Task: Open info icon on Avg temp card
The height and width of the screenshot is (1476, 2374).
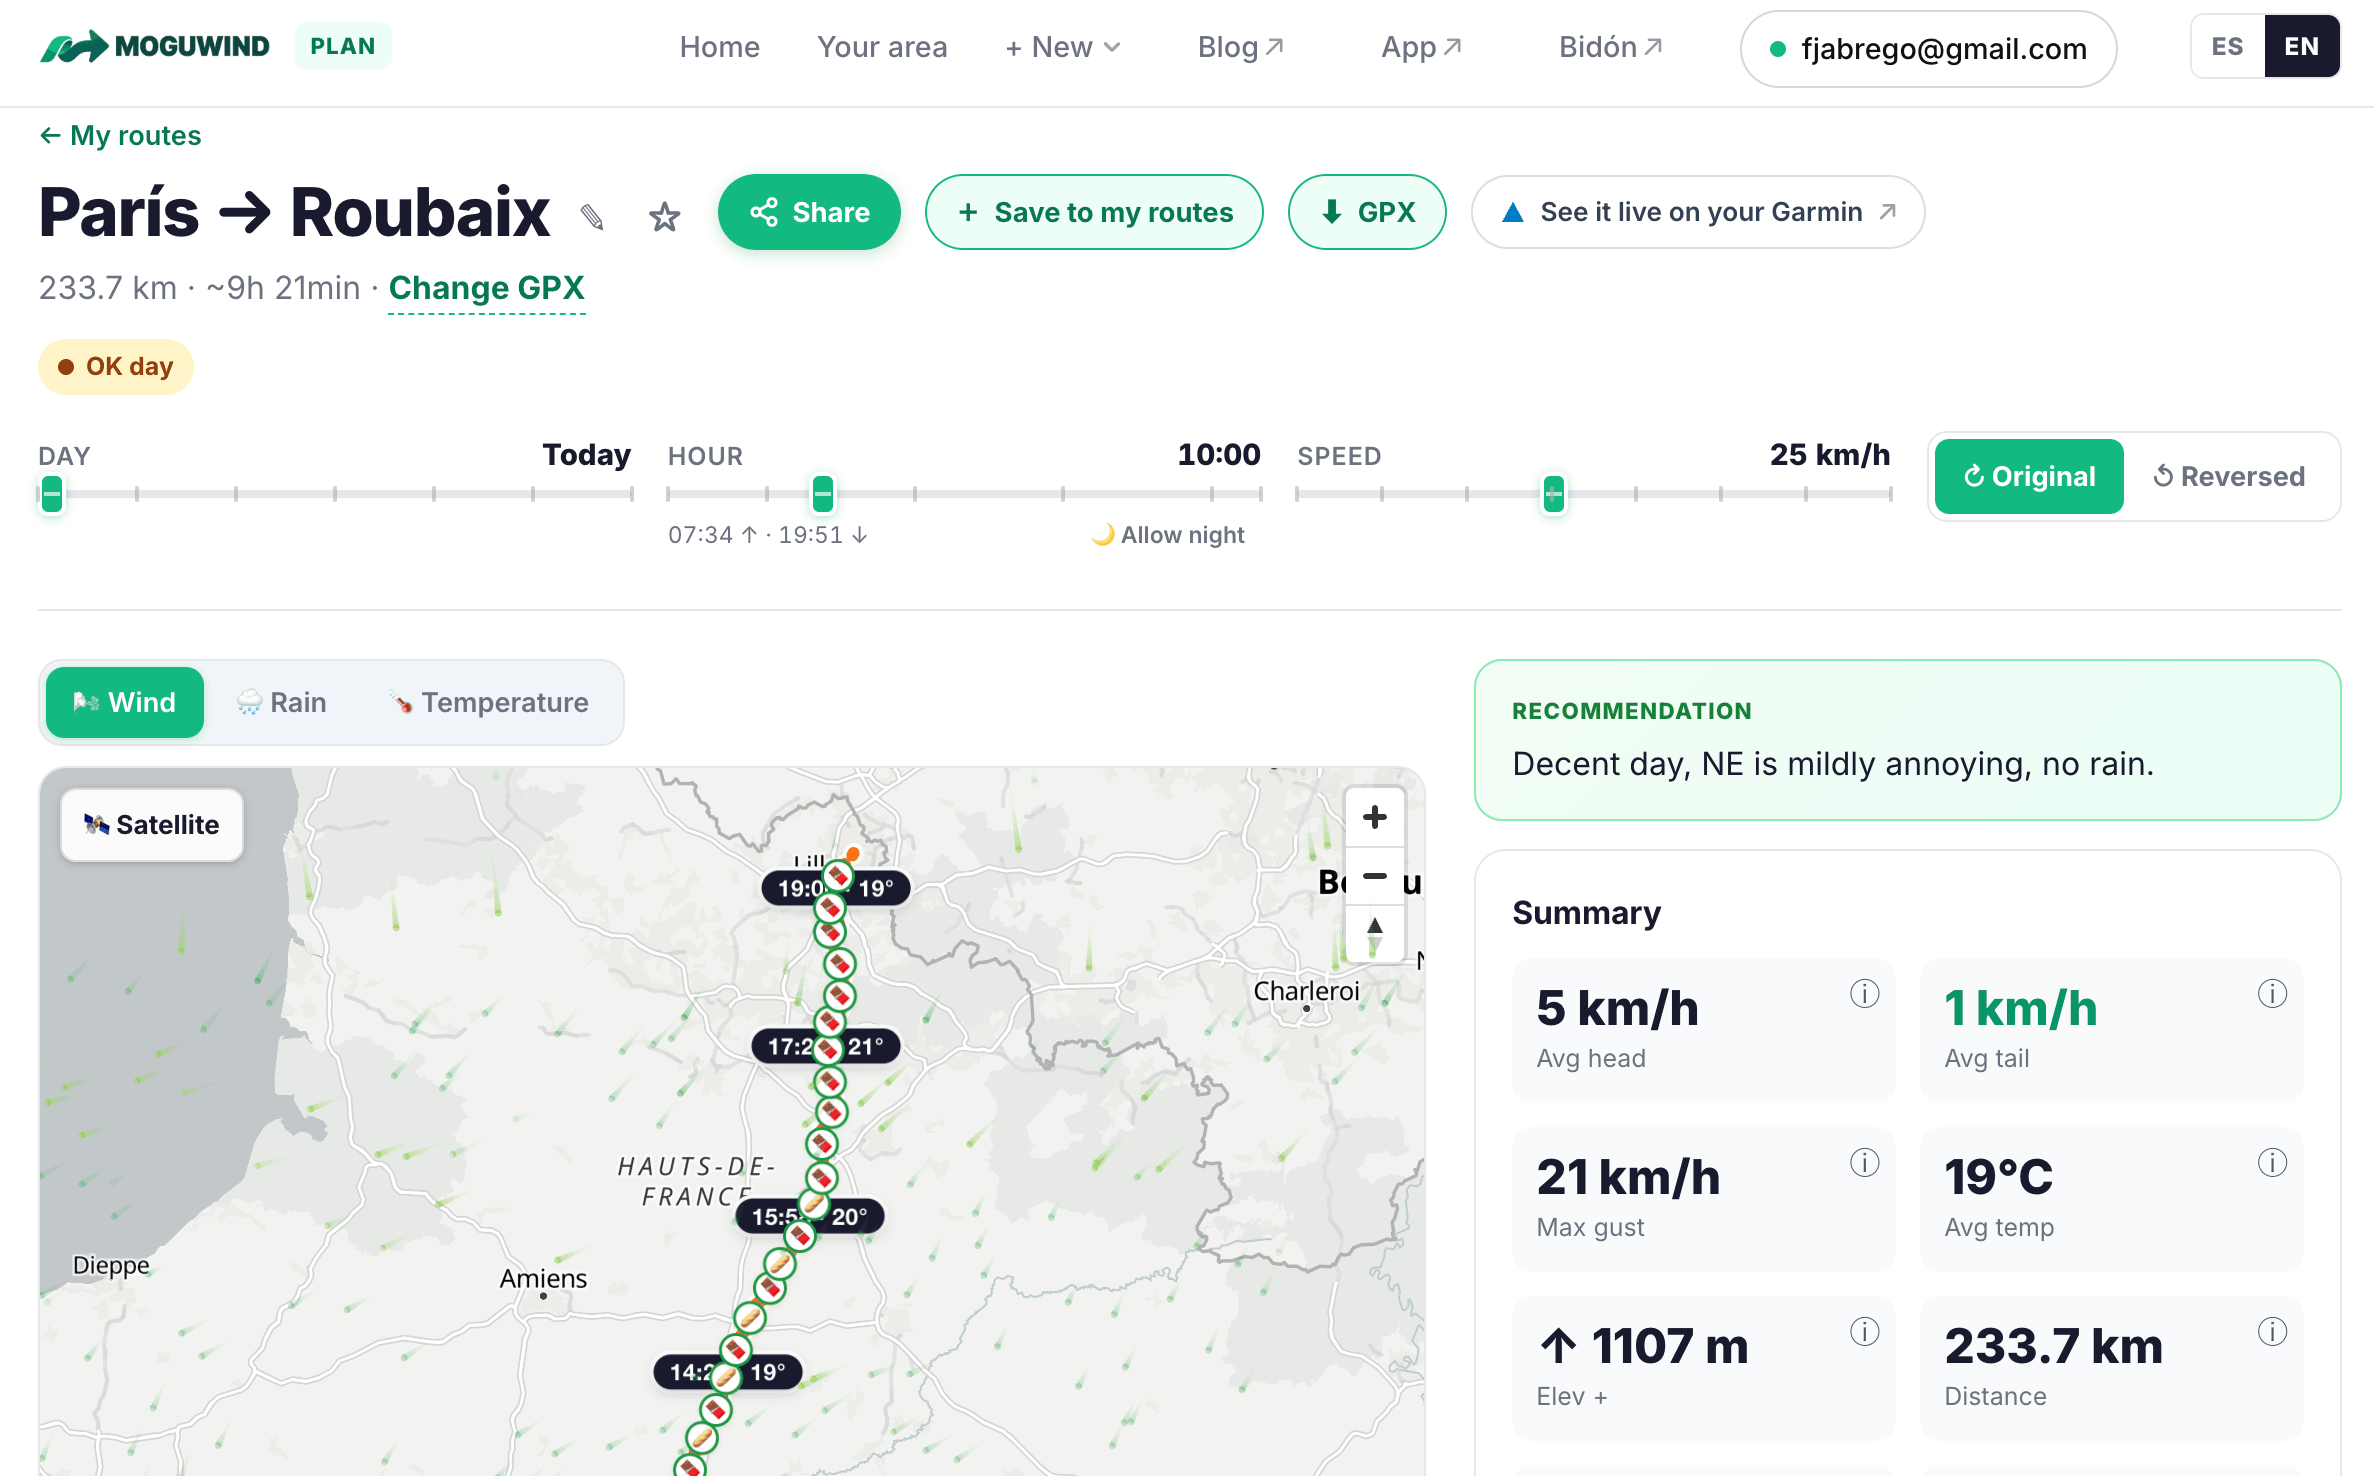Action: (x=2272, y=1163)
